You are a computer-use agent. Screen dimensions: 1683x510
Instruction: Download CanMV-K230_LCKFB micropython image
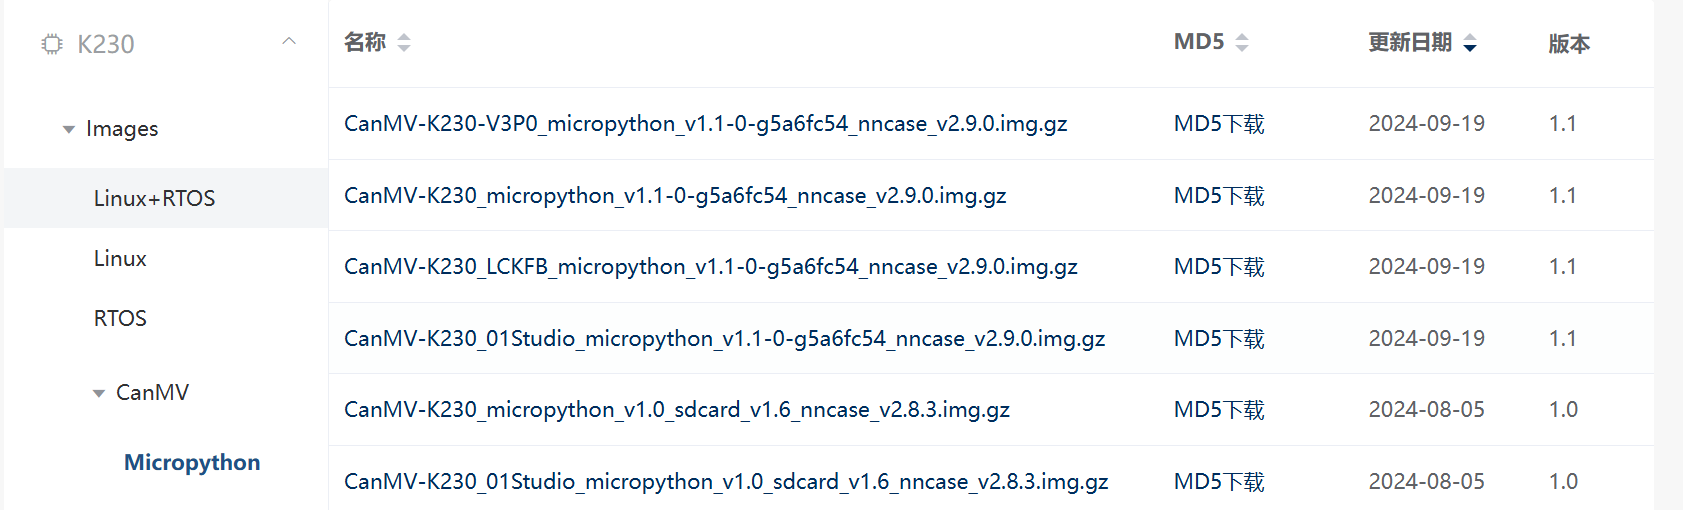710,266
